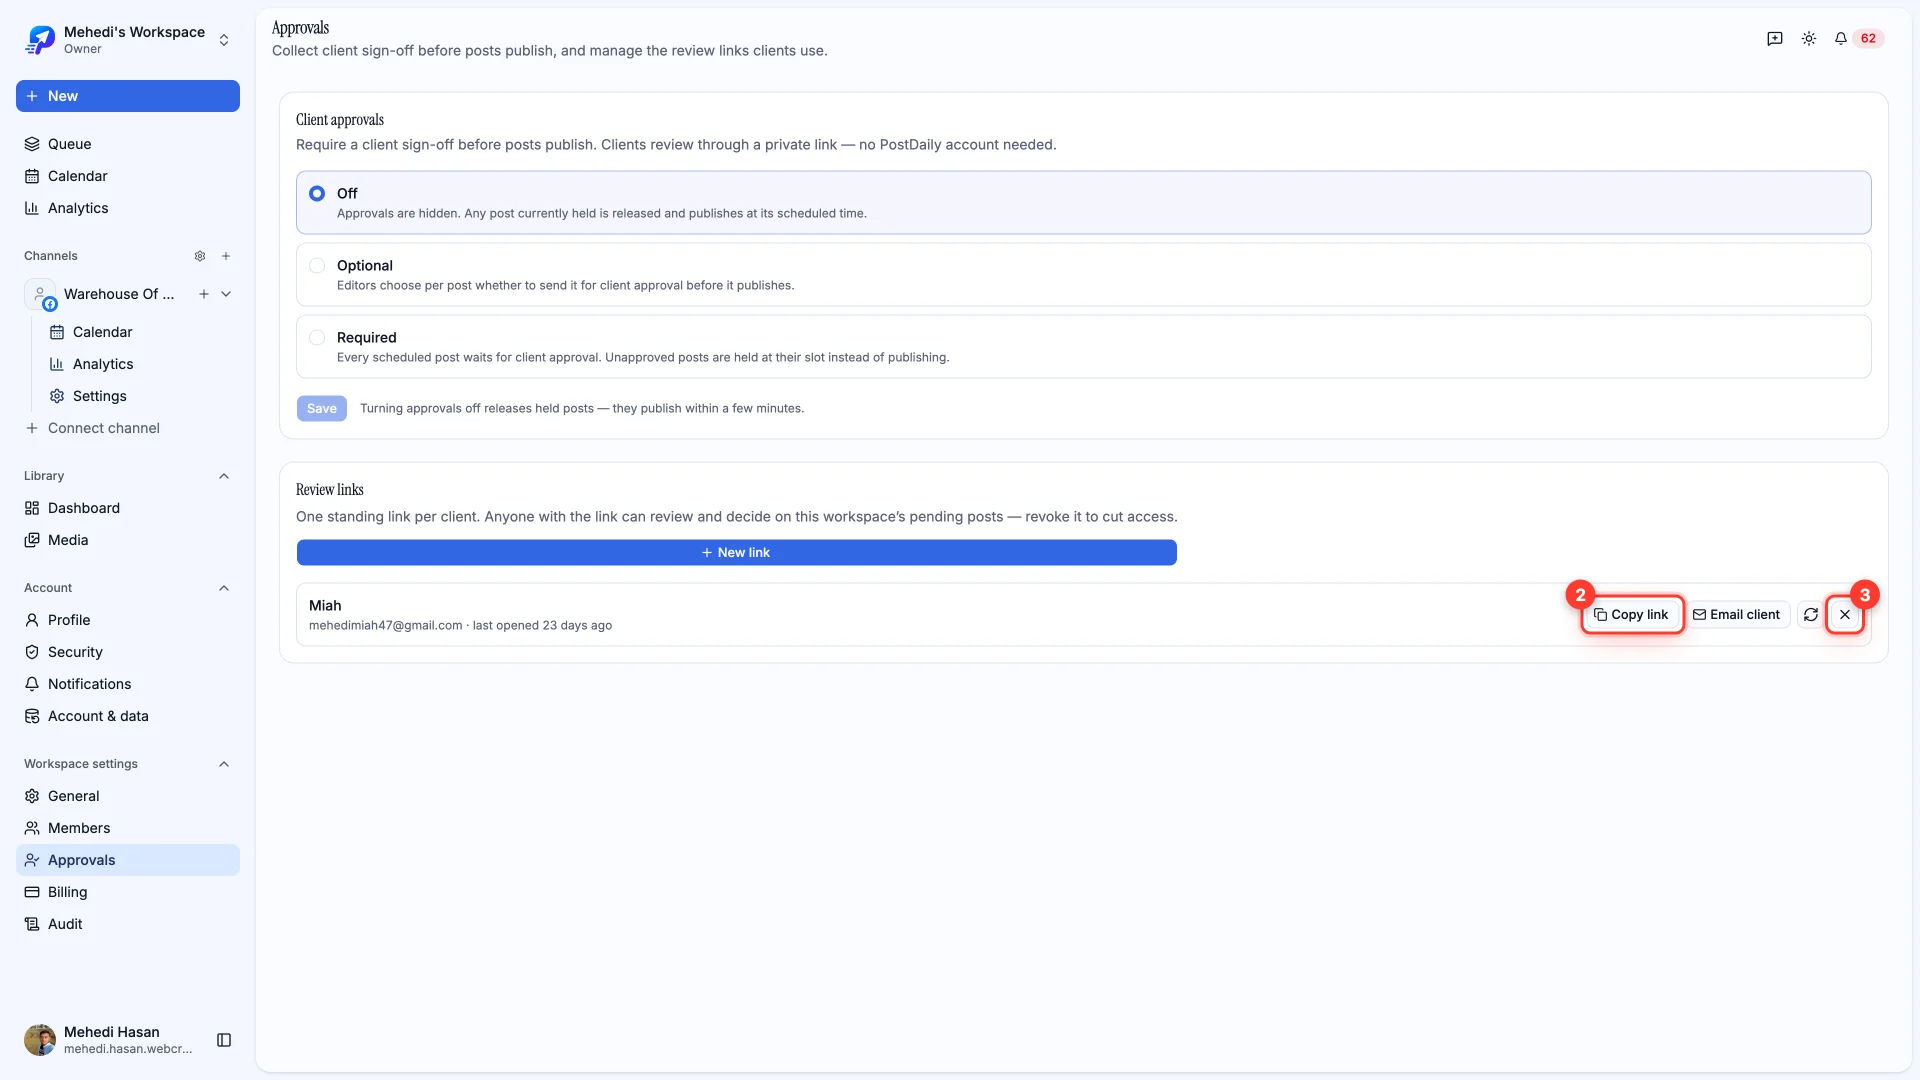This screenshot has height=1080, width=1920.
Task: Click the channels settings gear icon
Action: [200, 256]
